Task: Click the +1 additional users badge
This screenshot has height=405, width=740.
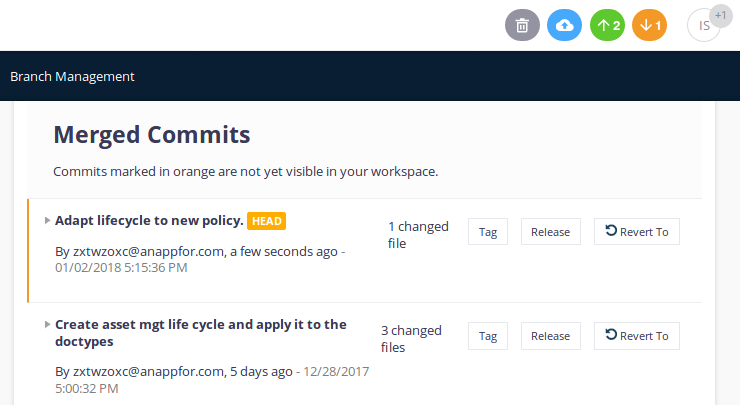Action: (721, 16)
